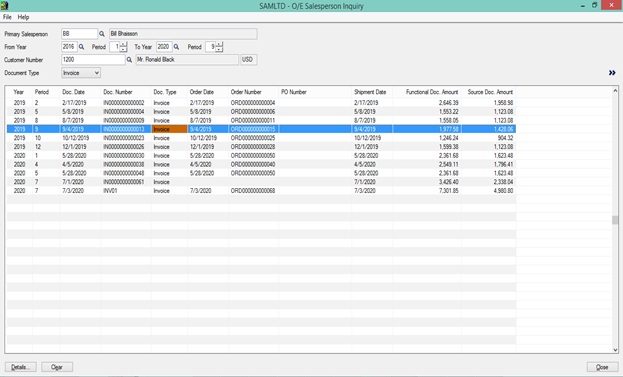Click the Mr. Ronald Black name field
The height and width of the screenshot is (377, 623).
point(187,60)
